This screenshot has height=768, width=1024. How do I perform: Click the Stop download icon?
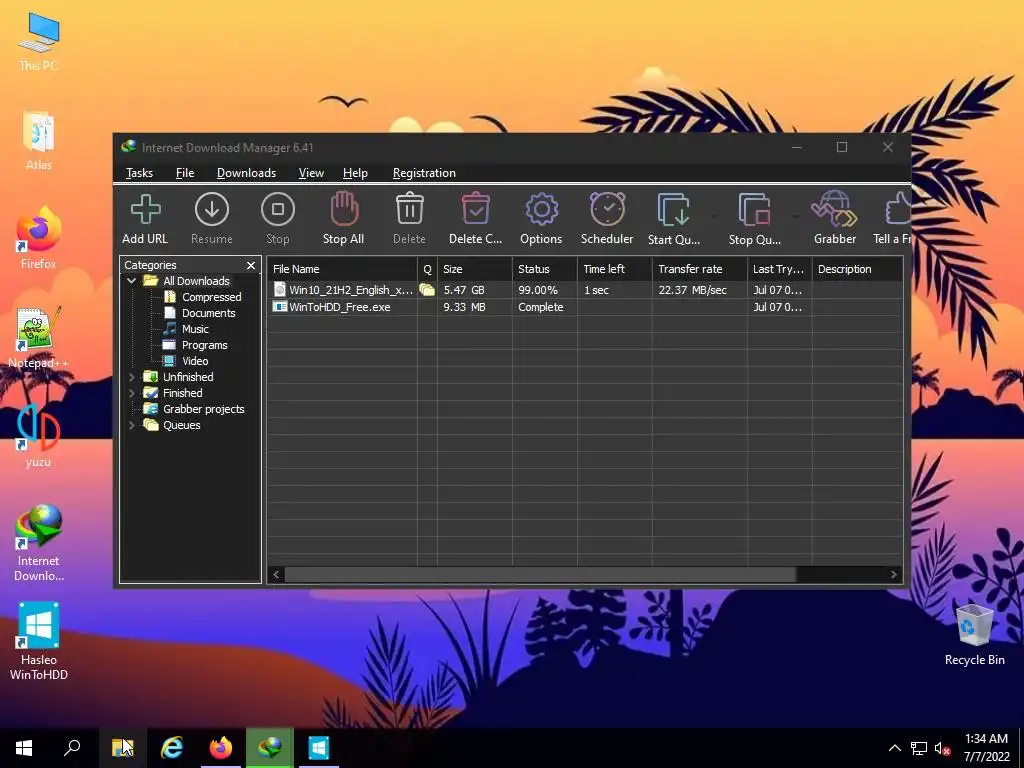(278, 210)
